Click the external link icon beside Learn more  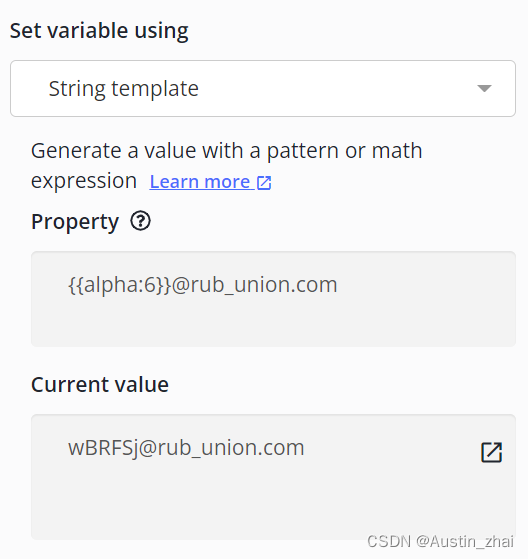pos(264,183)
